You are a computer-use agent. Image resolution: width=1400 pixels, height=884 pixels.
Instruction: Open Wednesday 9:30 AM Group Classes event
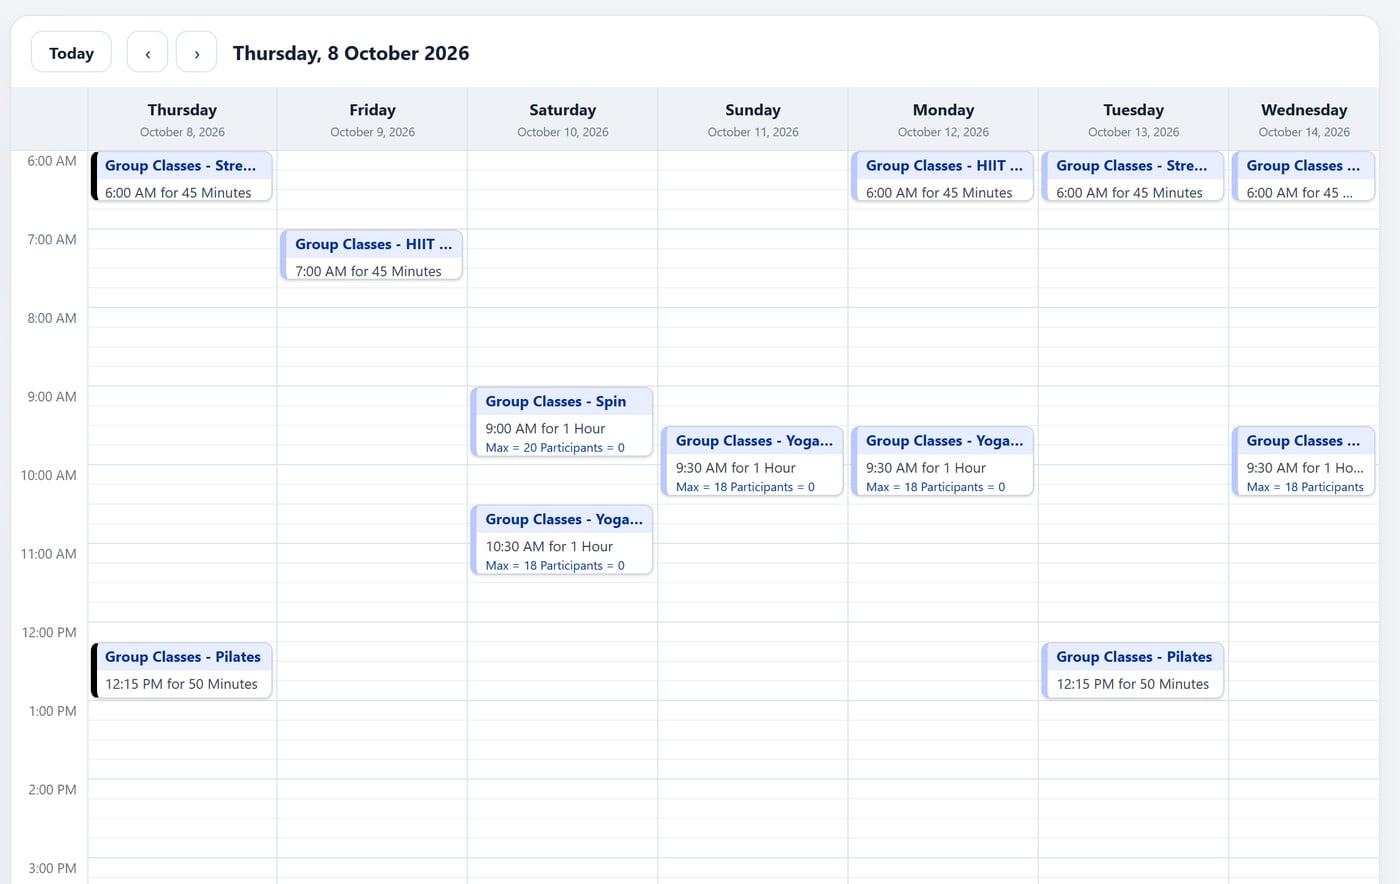[x=1304, y=462]
